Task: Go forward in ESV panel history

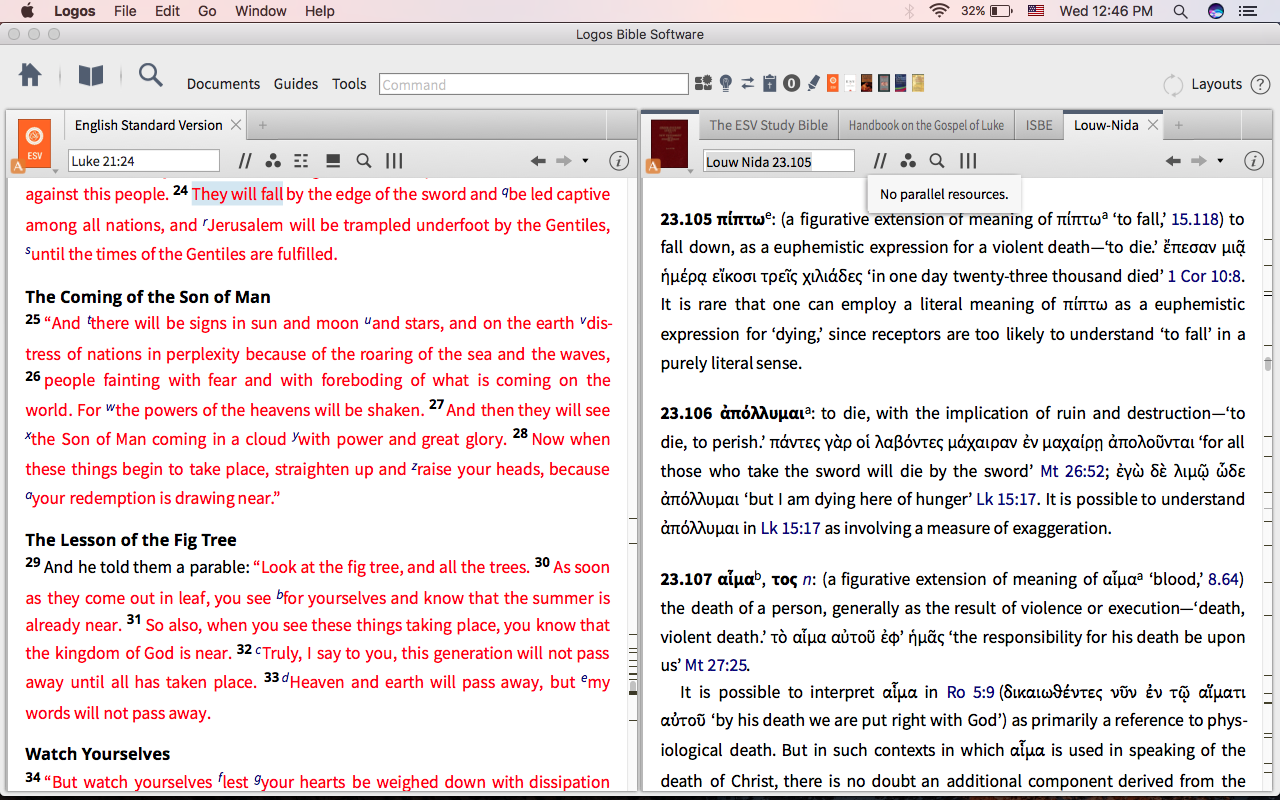Action: (x=564, y=161)
